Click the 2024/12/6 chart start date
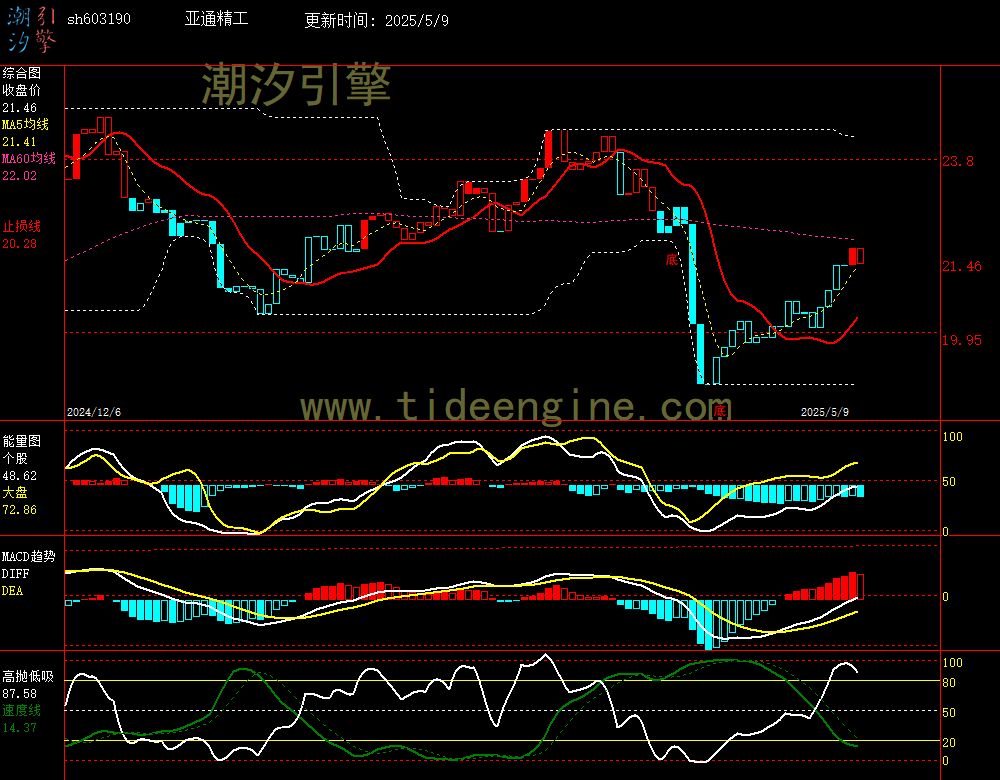The width and height of the screenshot is (1000, 780). pyautogui.click(x=94, y=412)
